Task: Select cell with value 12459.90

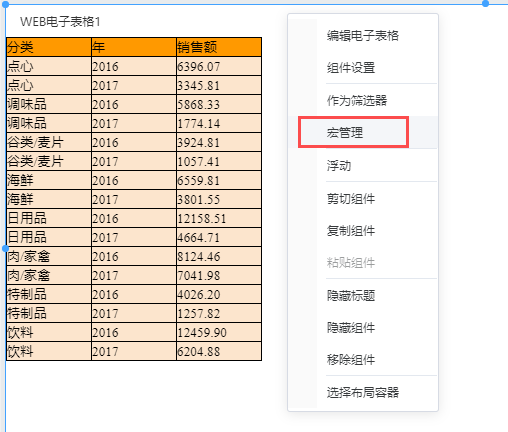Action: 219,332
